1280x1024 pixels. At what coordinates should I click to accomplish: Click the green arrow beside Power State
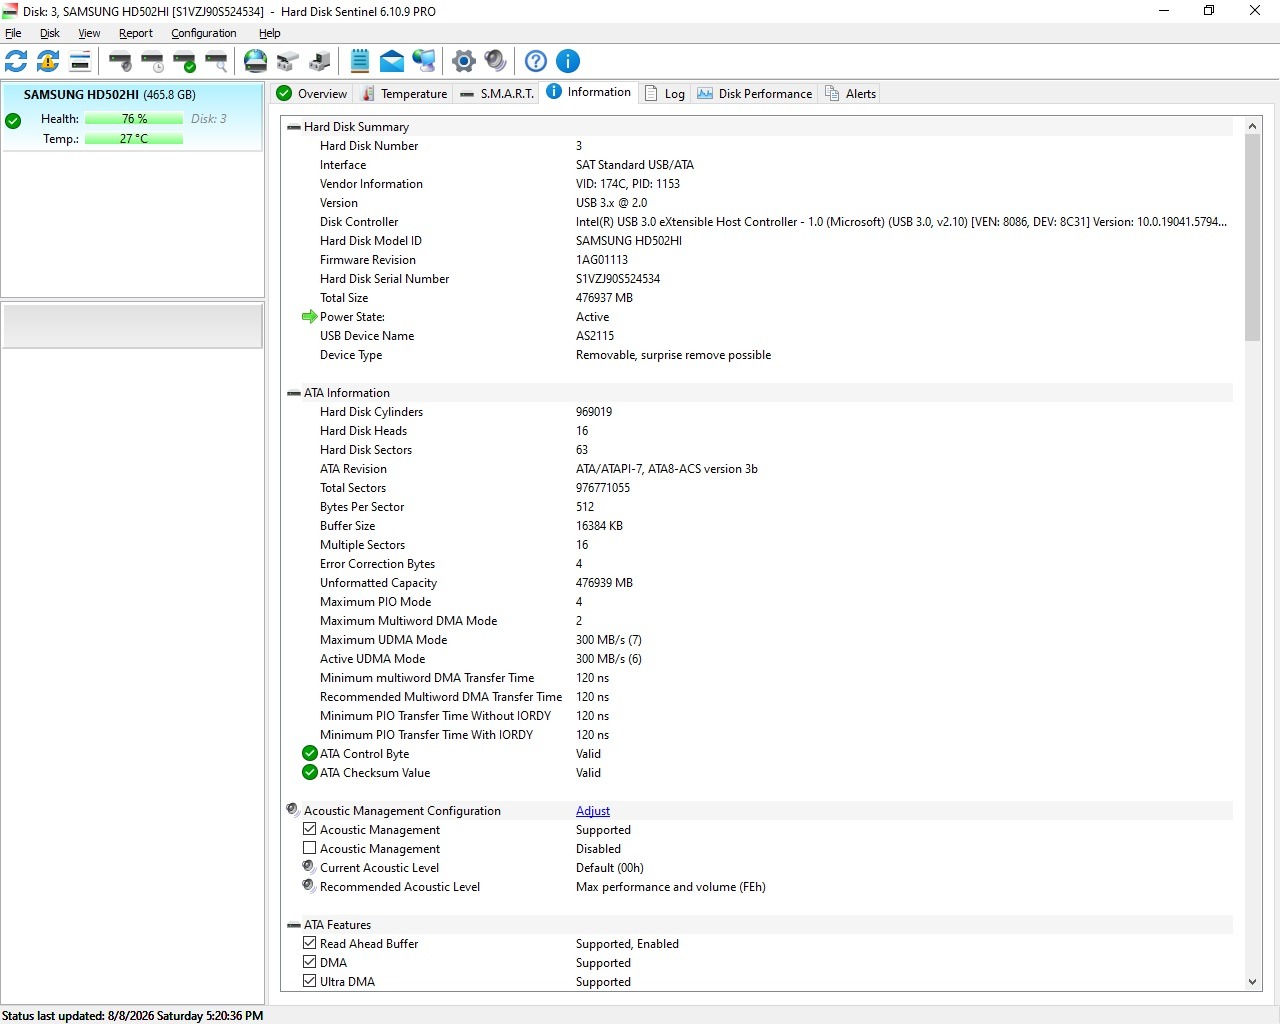pyautogui.click(x=310, y=317)
